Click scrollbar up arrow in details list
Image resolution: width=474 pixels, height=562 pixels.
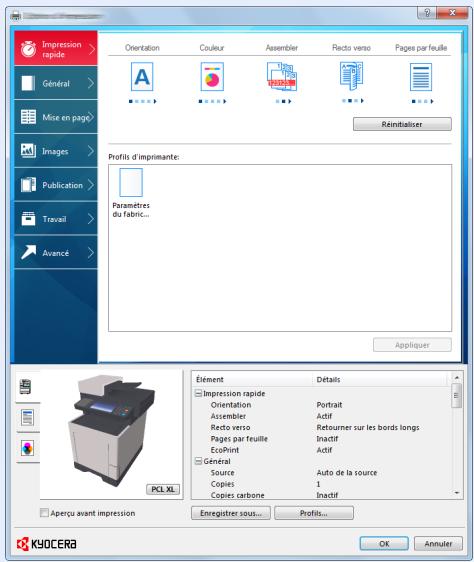pyautogui.click(x=456, y=377)
